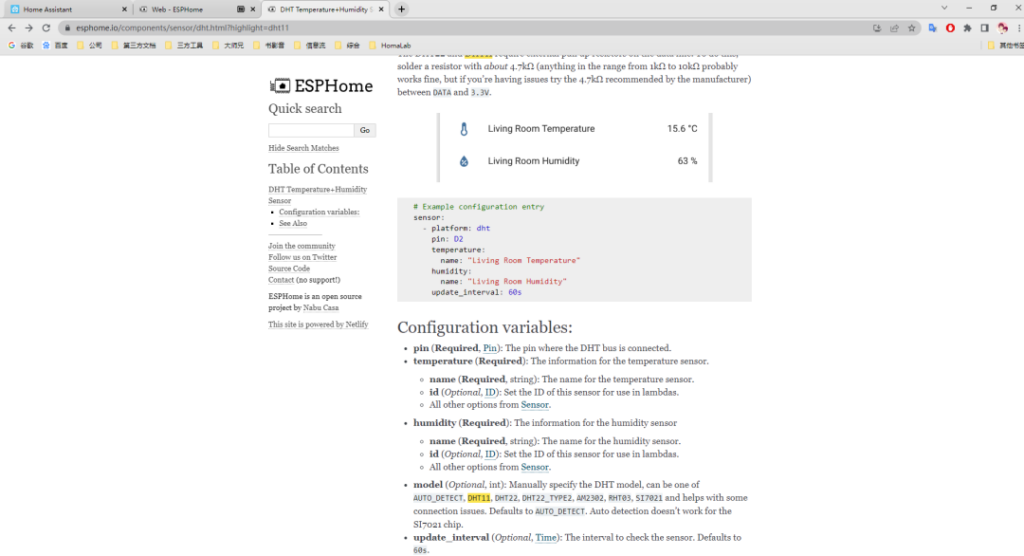Open a new browser tab

[402, 9]
